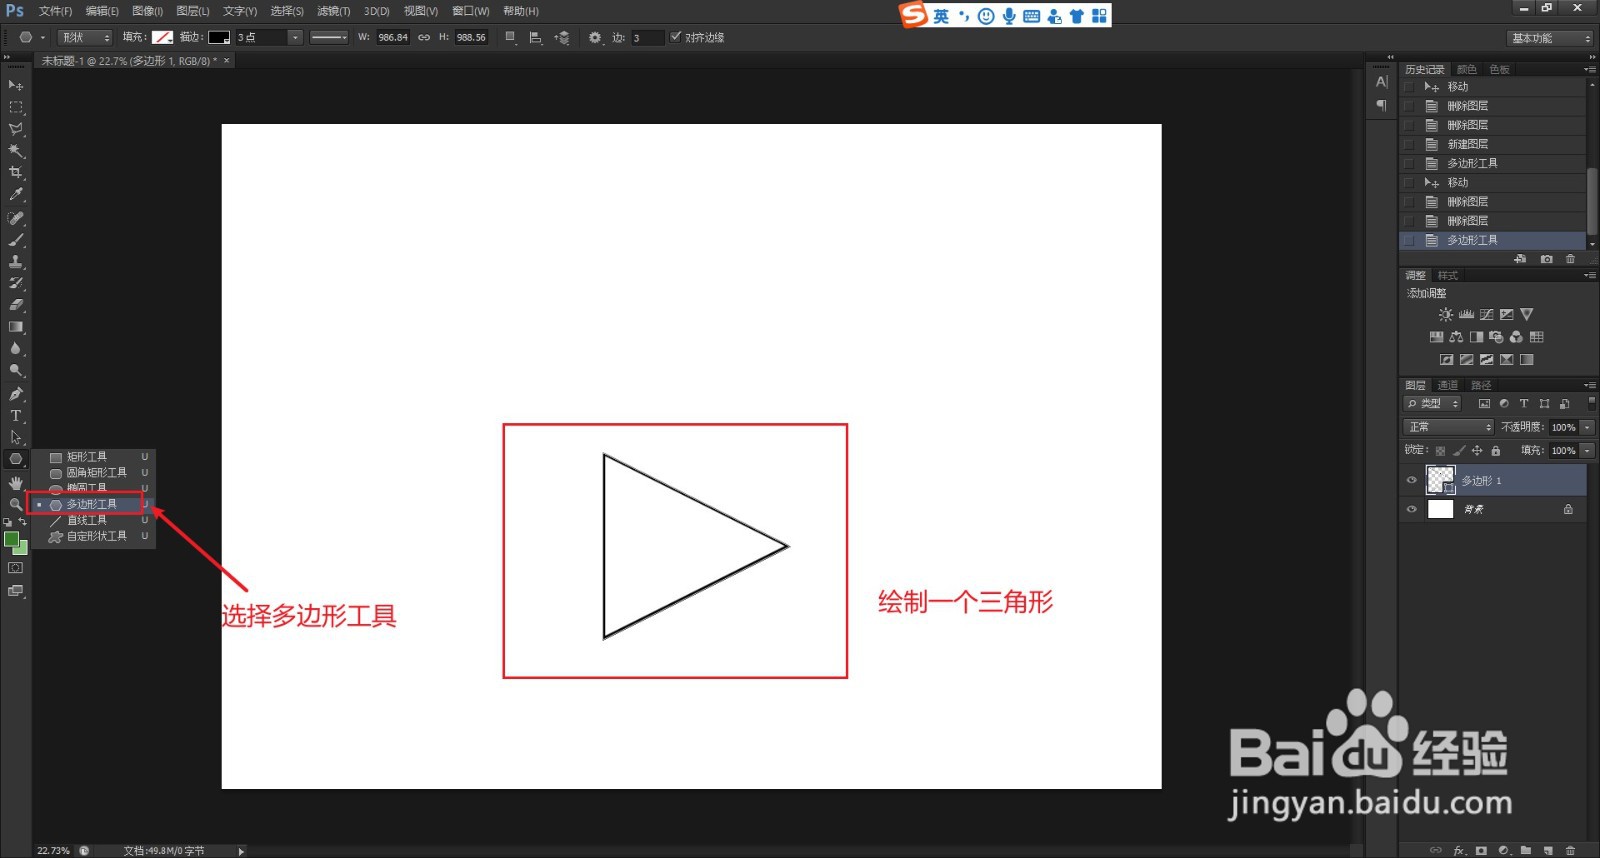Open the path alignment icon in options bar

point(536,37)
